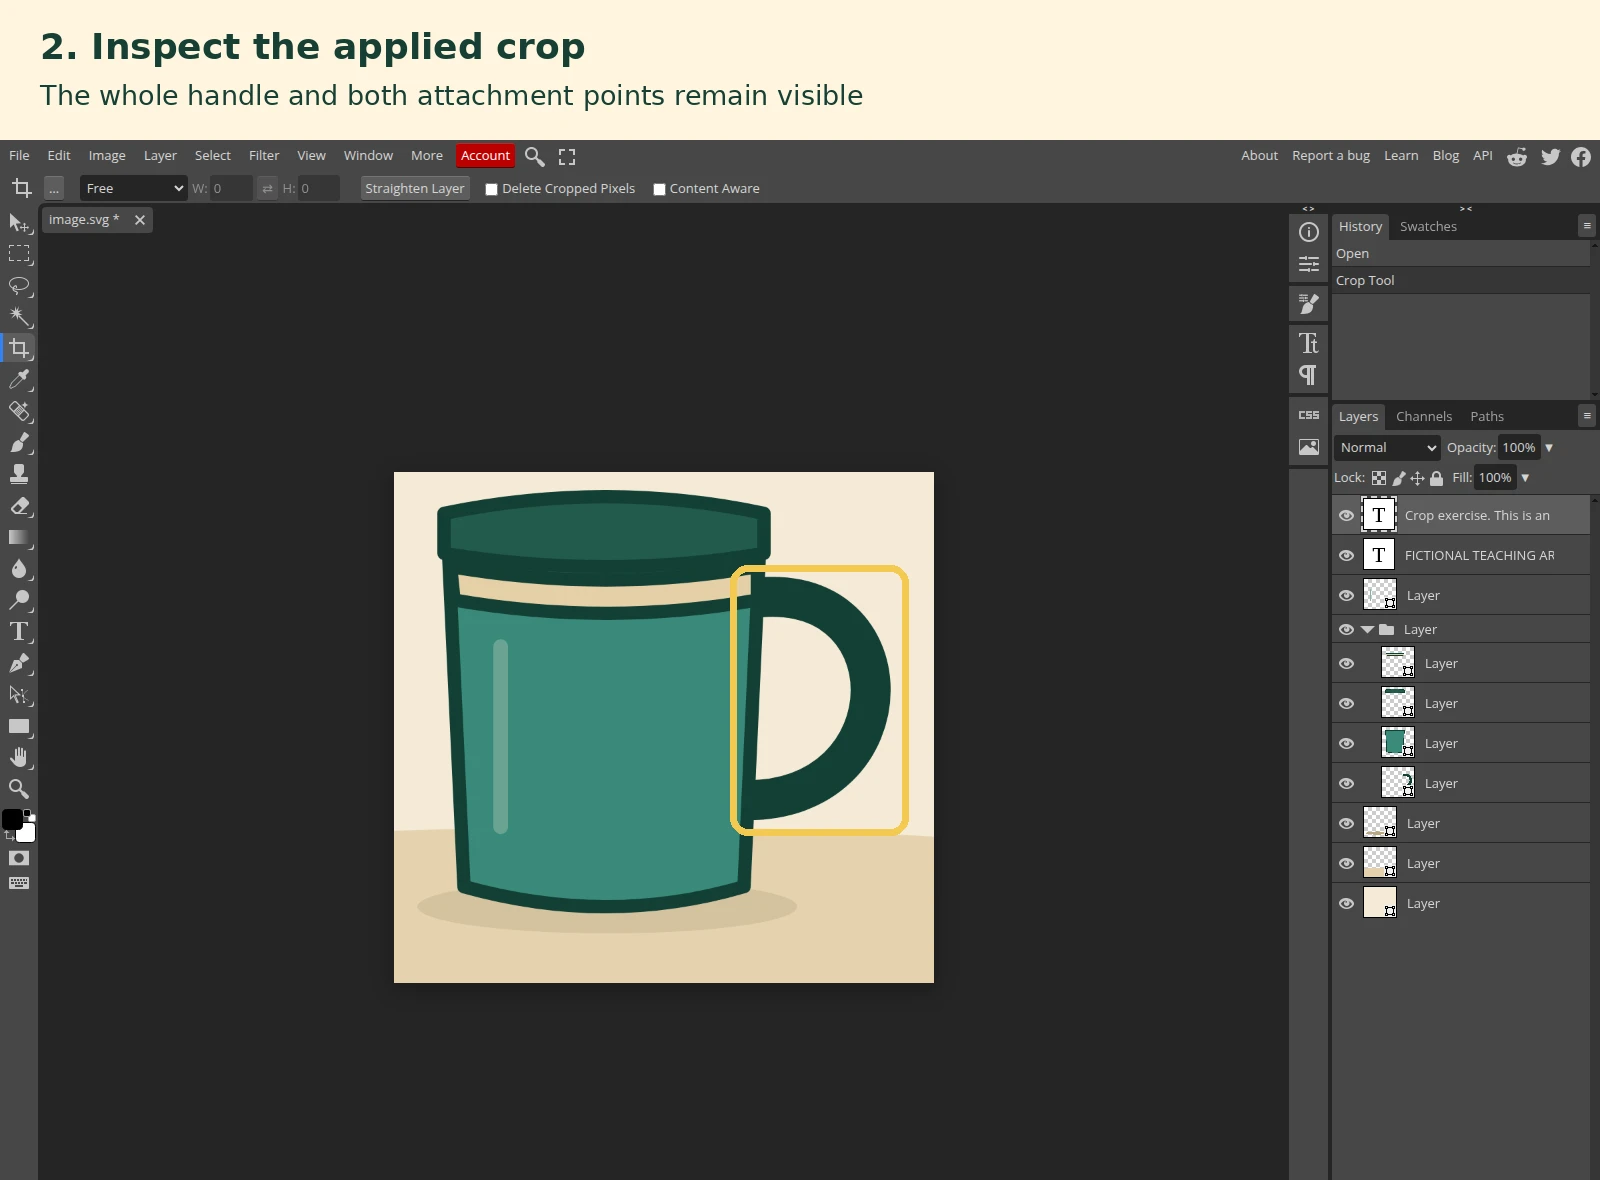Select the Eraser tool
Image resolution: width=1600 pixels, height=1180 pixels.
pyautogui.click(x=19, y=506)
